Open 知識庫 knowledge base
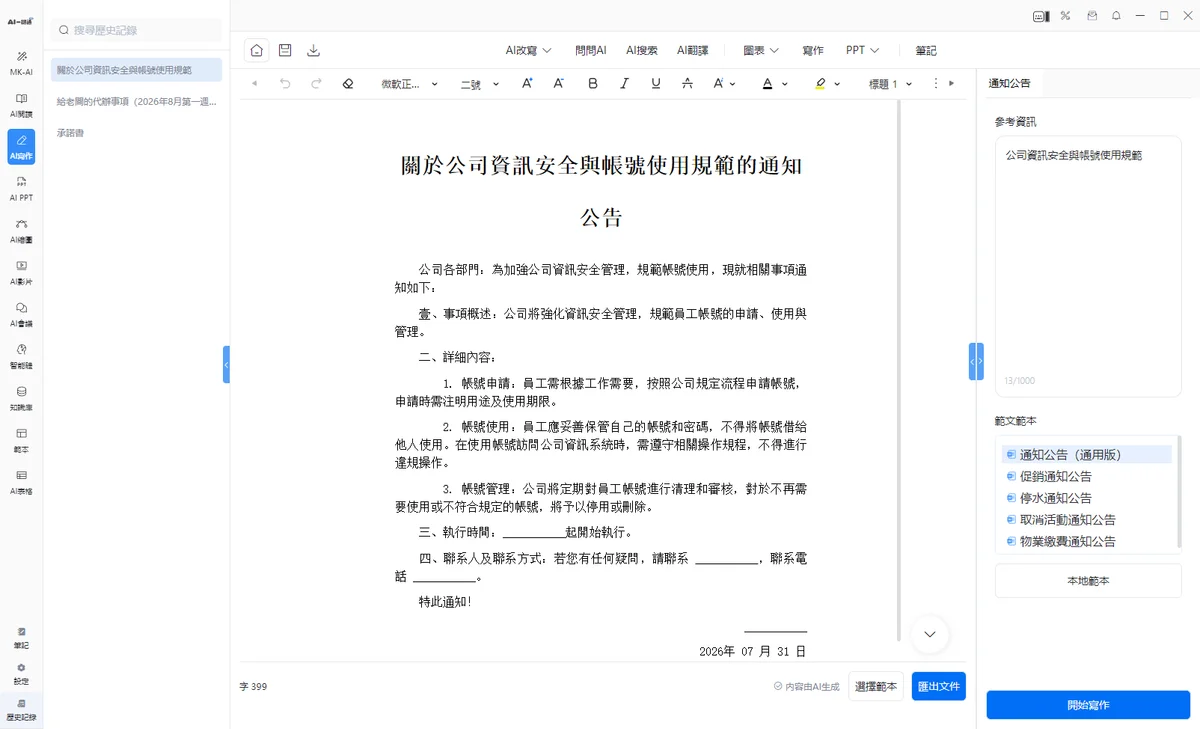1200x729 pixels. click(x=21, y=398)
